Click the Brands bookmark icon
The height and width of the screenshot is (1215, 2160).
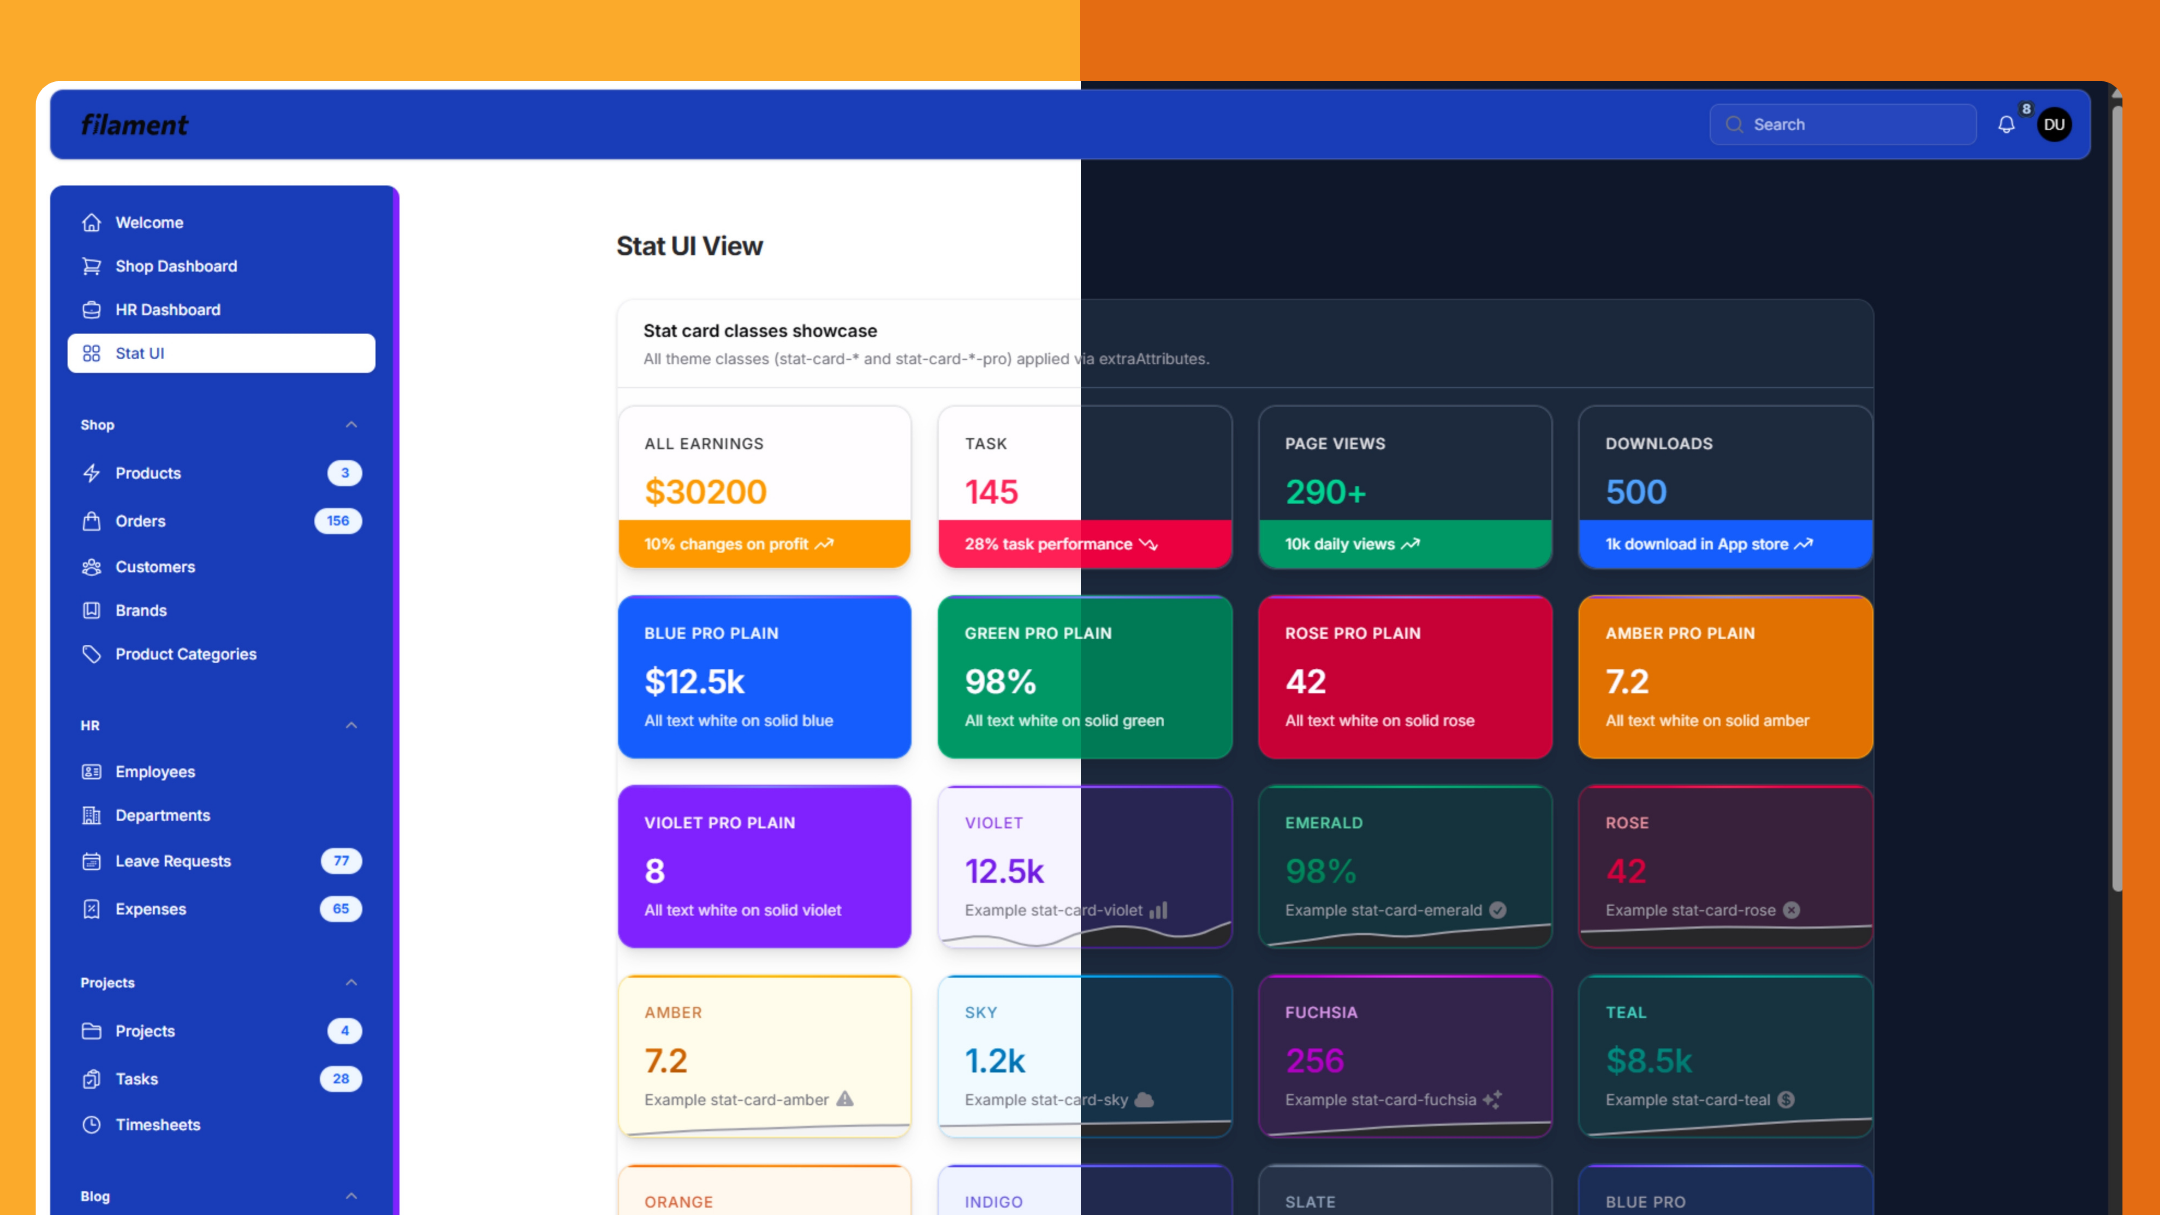(x=91, y=610)
